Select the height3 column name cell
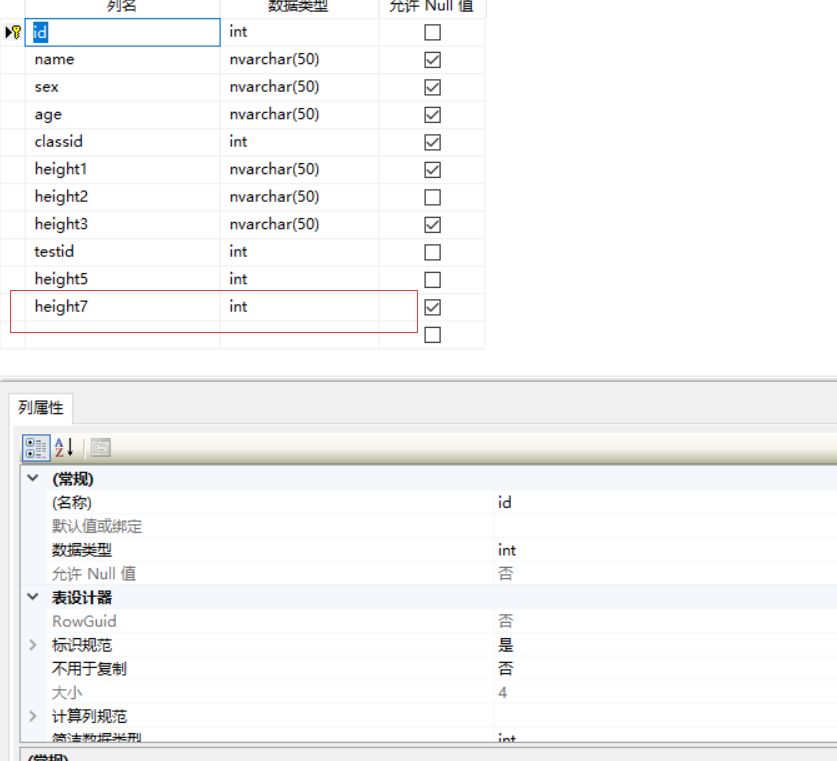The image size is (837, 761). click(x=122, y=224)
